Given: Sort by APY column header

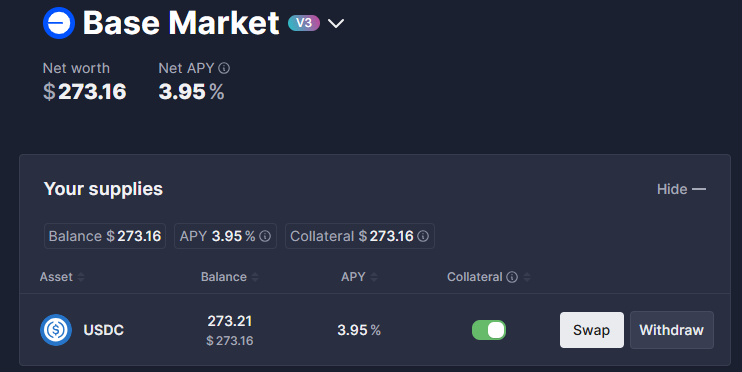Looking at the screenshot, I should click(353, 277).
